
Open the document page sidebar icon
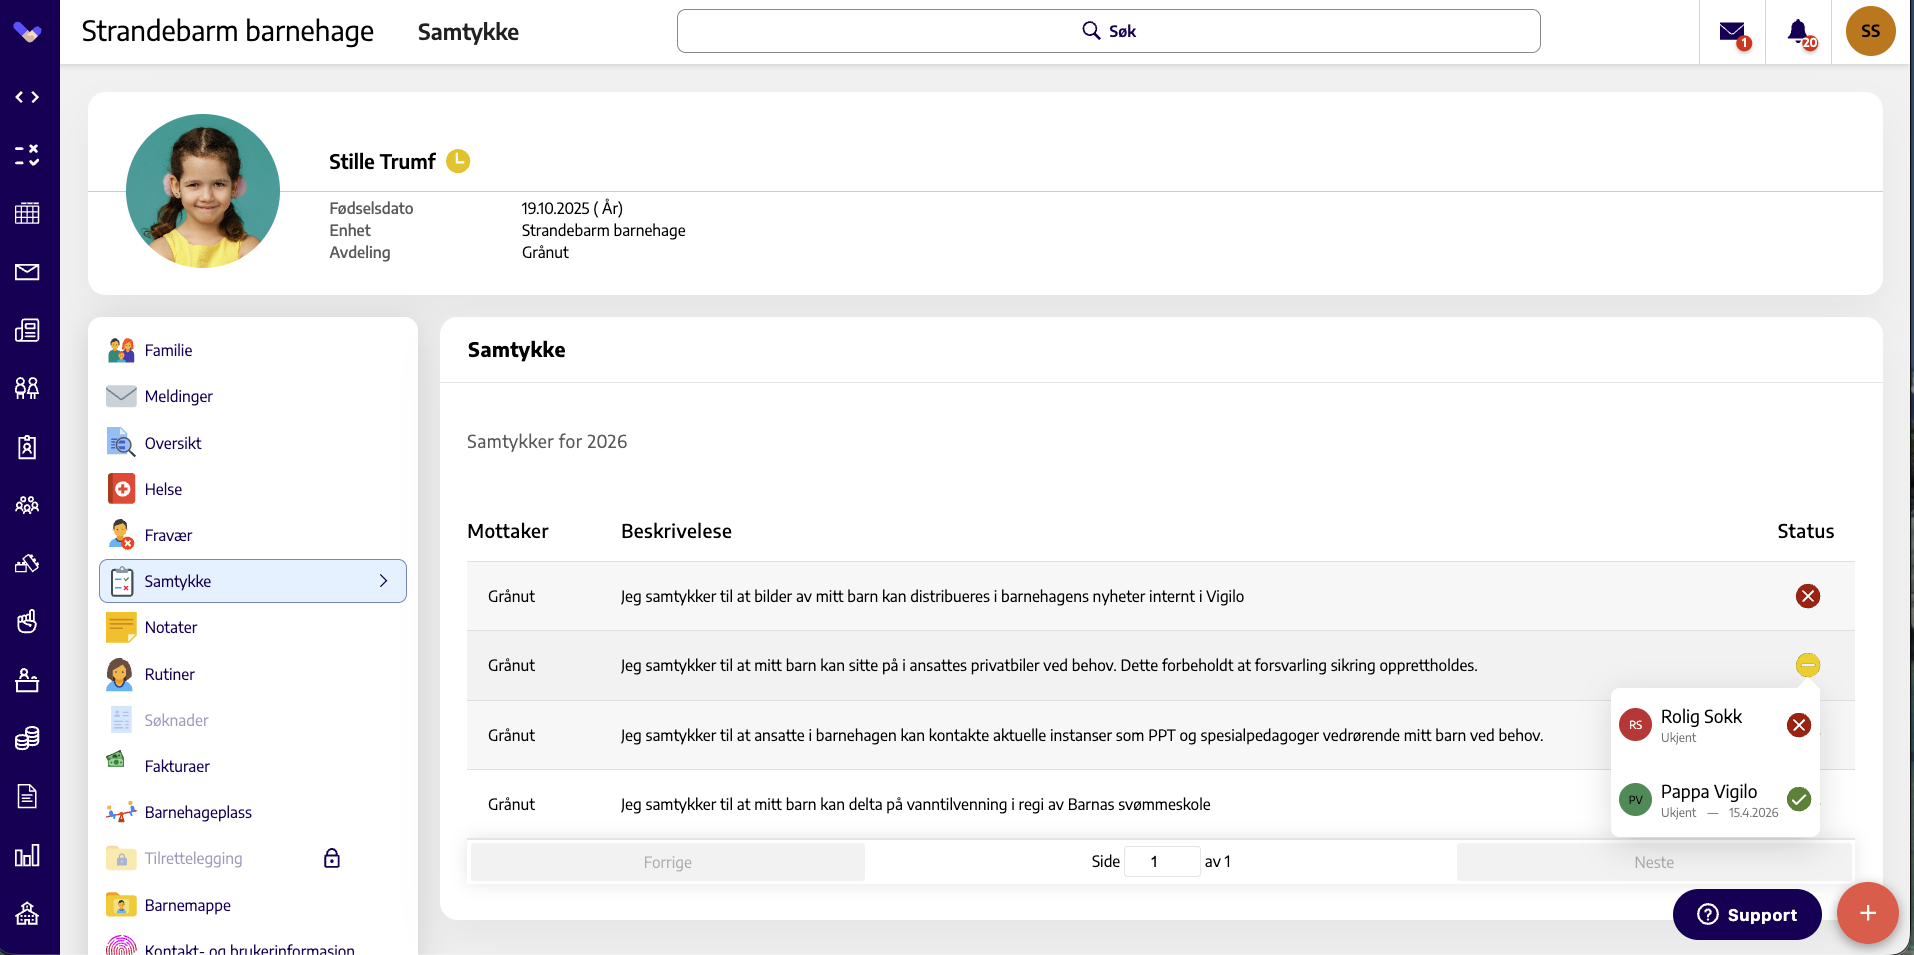pyautogui.click(x=27, y=796)
